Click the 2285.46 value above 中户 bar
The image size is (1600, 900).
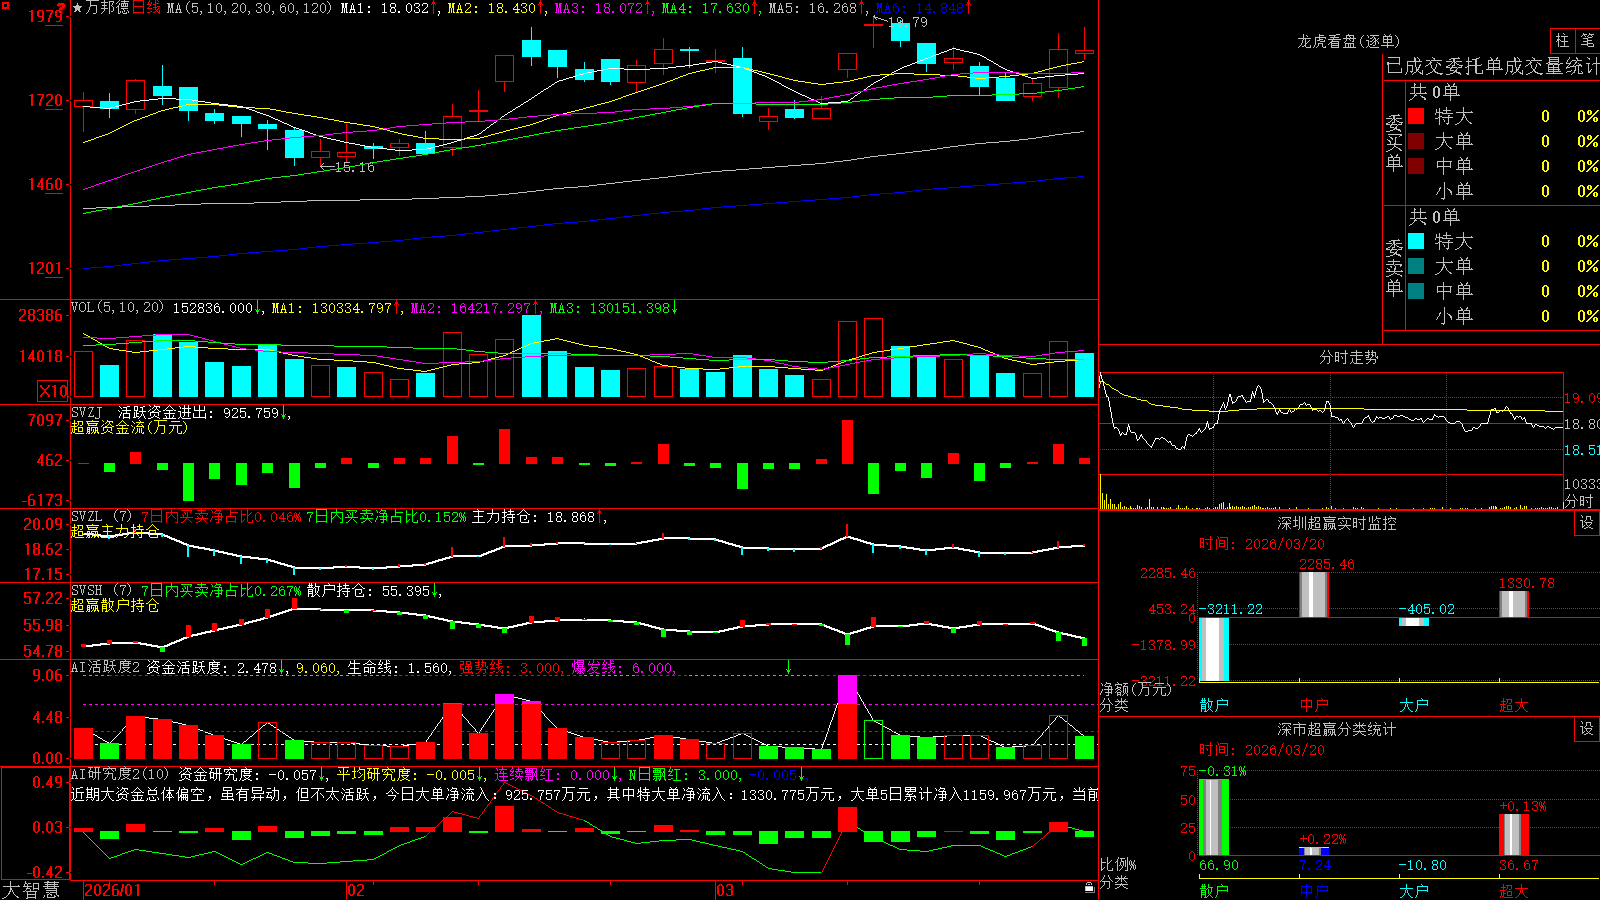coord(1327,565)
